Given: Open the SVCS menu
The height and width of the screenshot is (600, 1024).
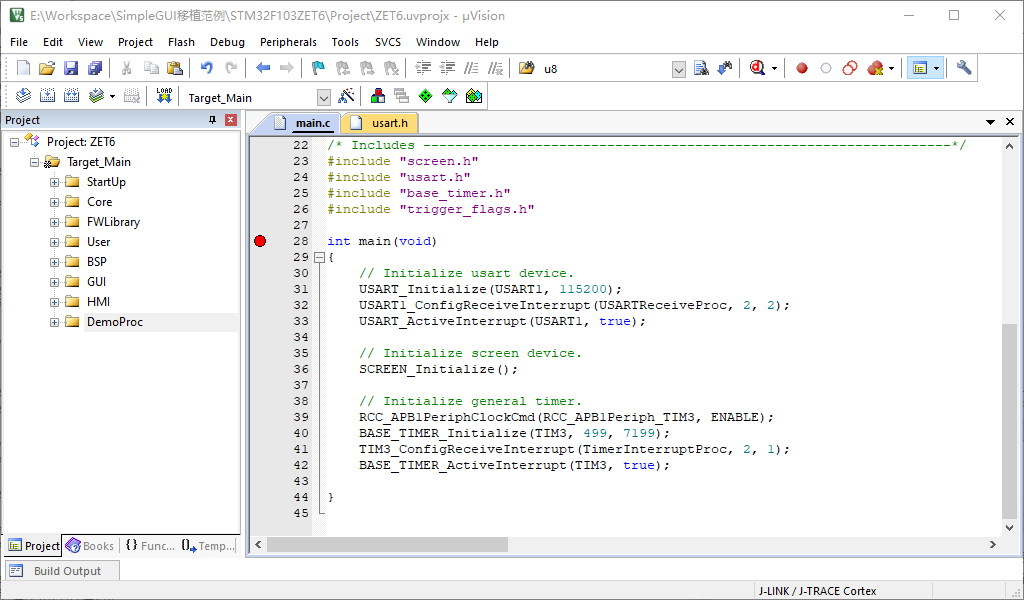Looking at the screenshot, I should pos(388,42).
